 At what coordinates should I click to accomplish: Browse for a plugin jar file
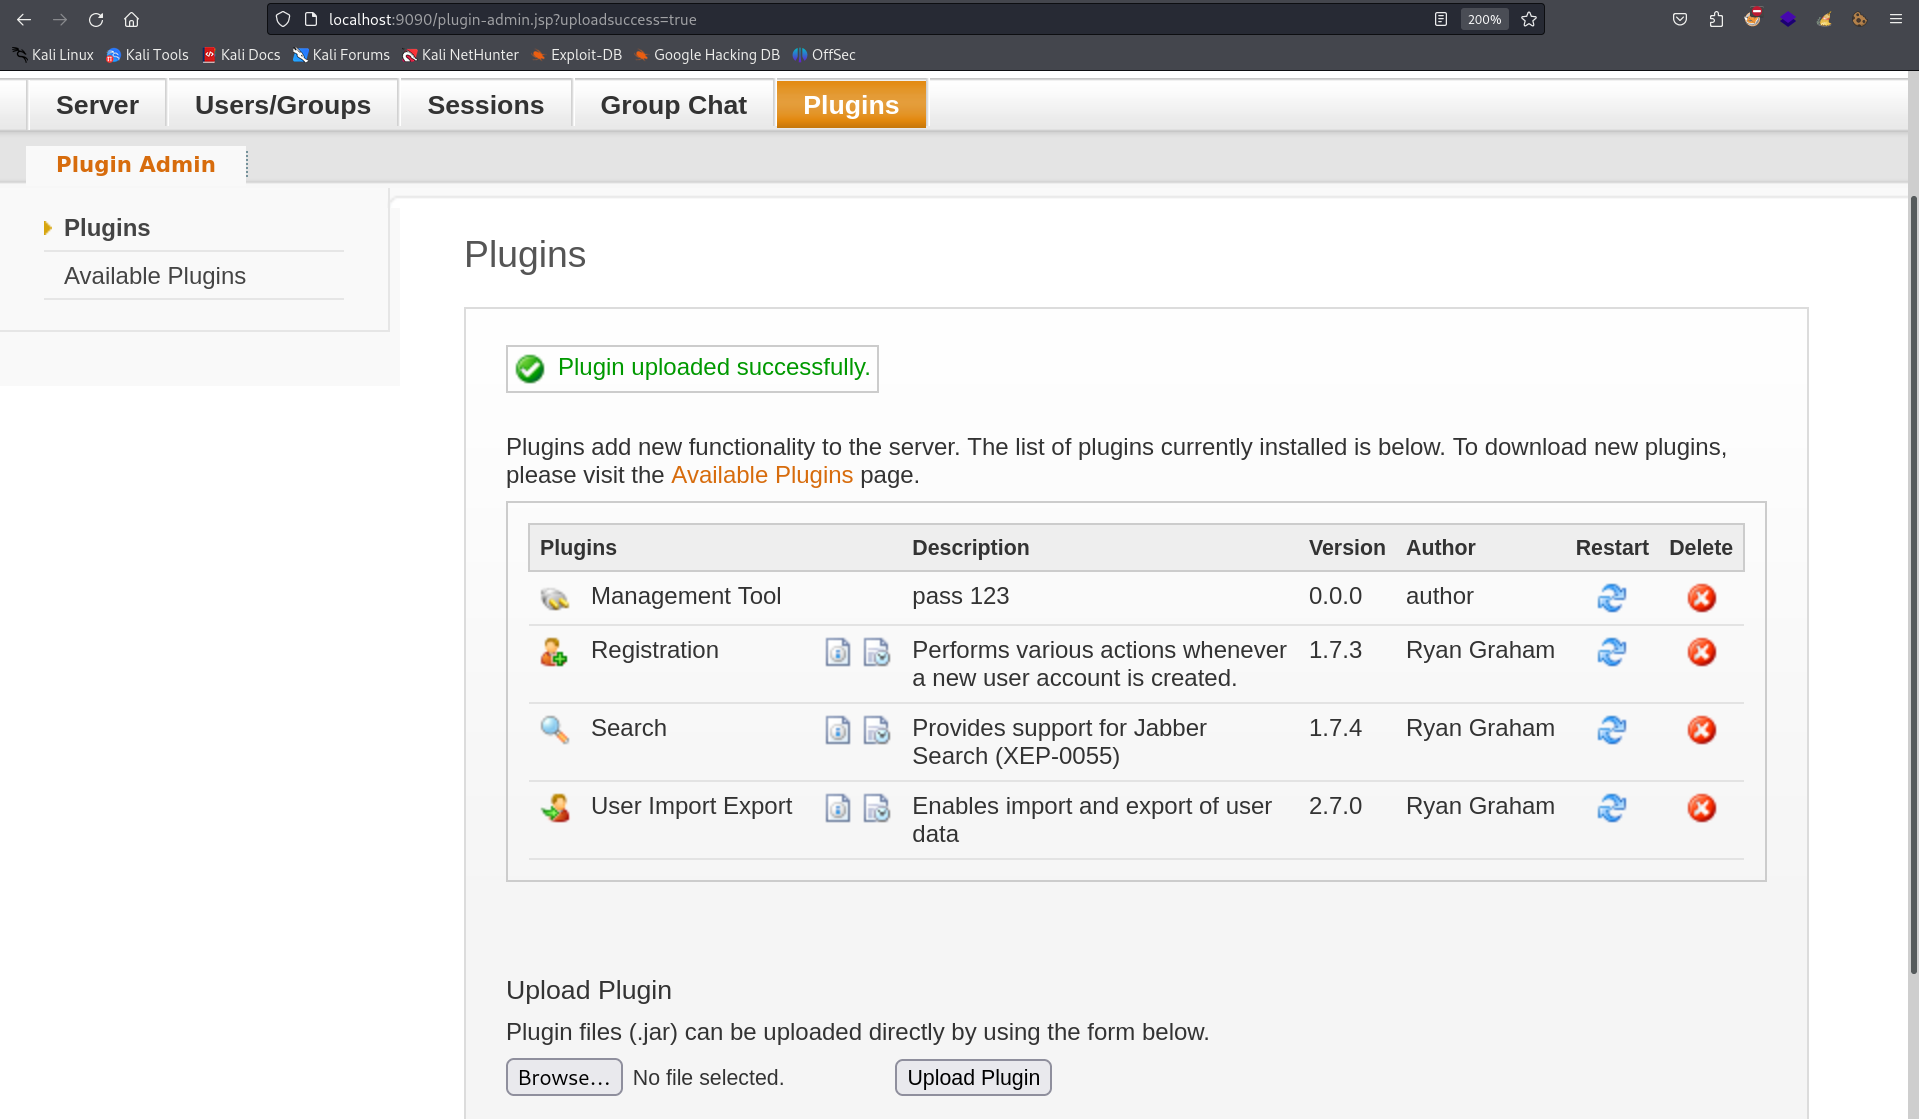tap(564, 1078)
